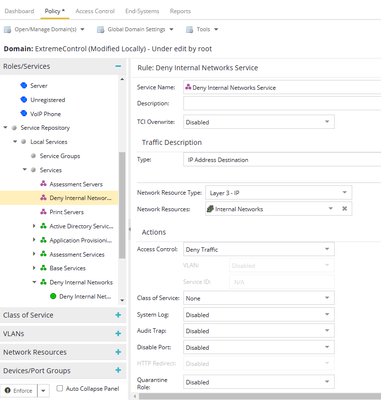Collapse the Local Services tree node
The image size is (381, 400).
tap(15, 142)
